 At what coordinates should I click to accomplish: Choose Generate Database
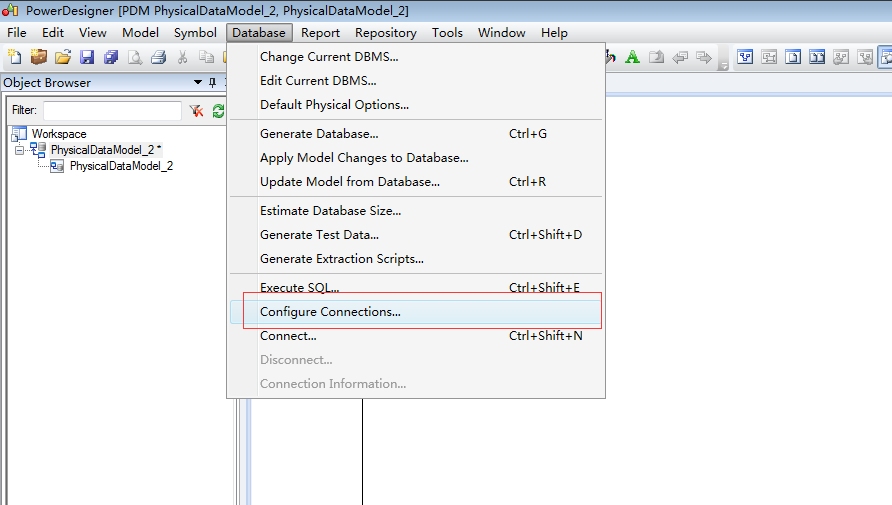coord(416,134)
